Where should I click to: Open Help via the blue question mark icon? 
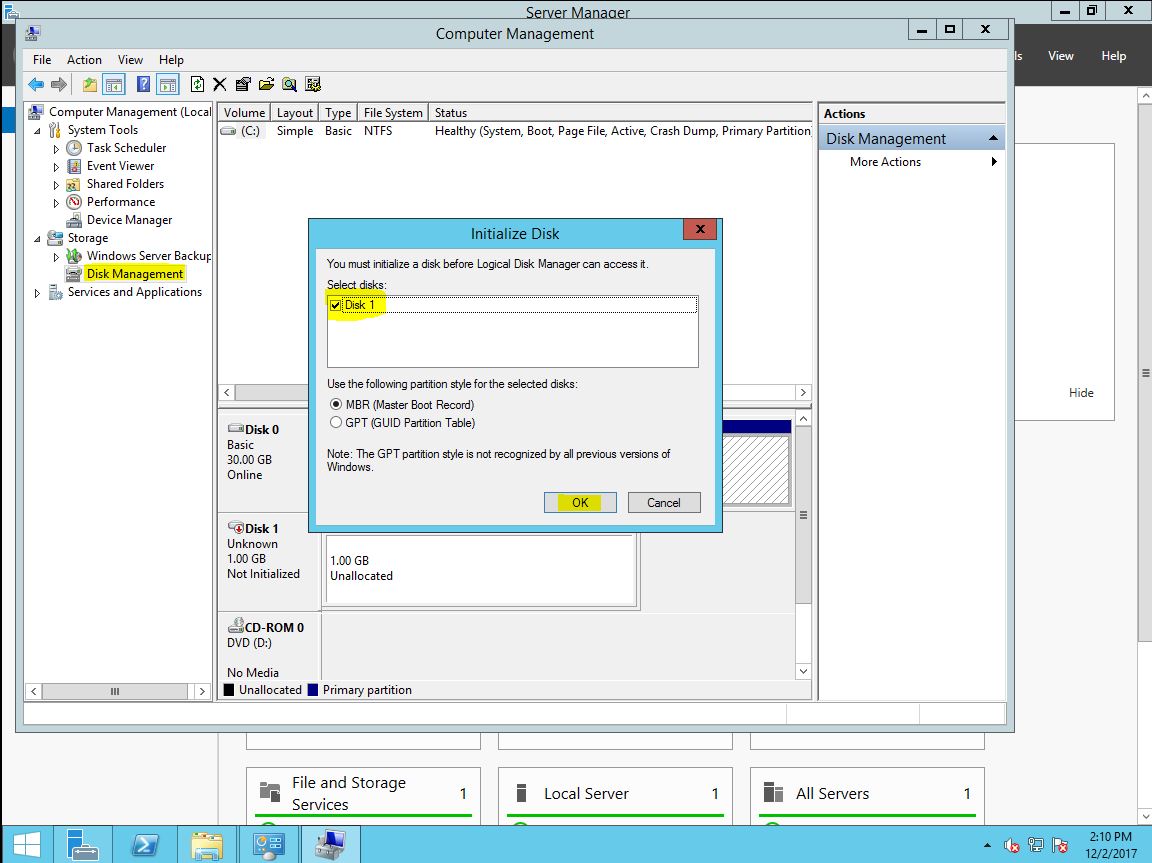pos(144,85)
